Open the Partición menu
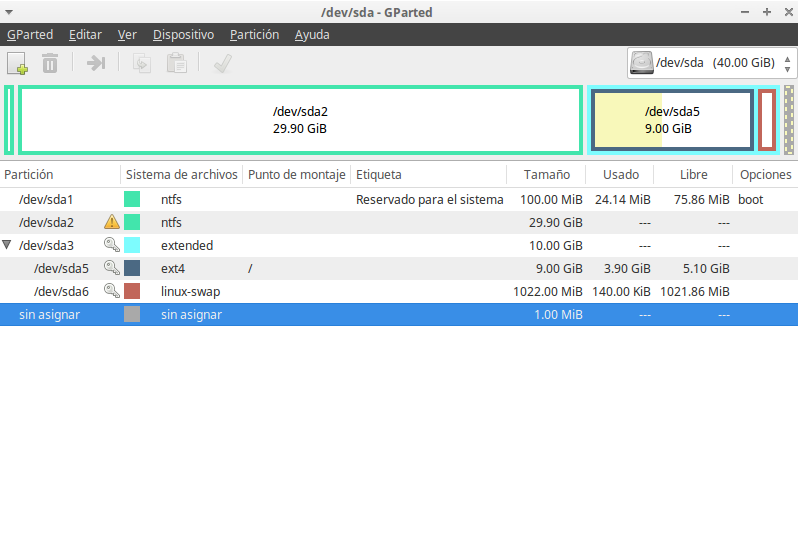798x548 pixels. coord(254,35)
